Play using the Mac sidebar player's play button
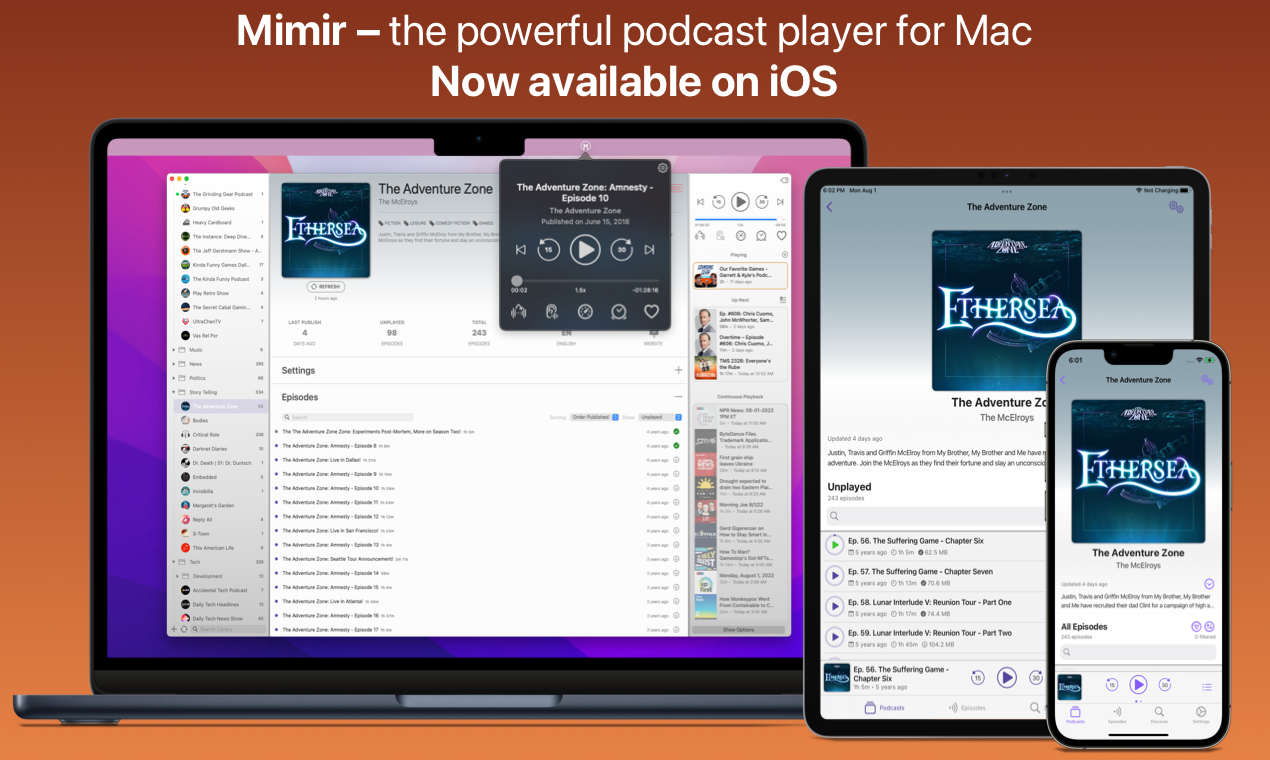 click(x=740, y=201)
